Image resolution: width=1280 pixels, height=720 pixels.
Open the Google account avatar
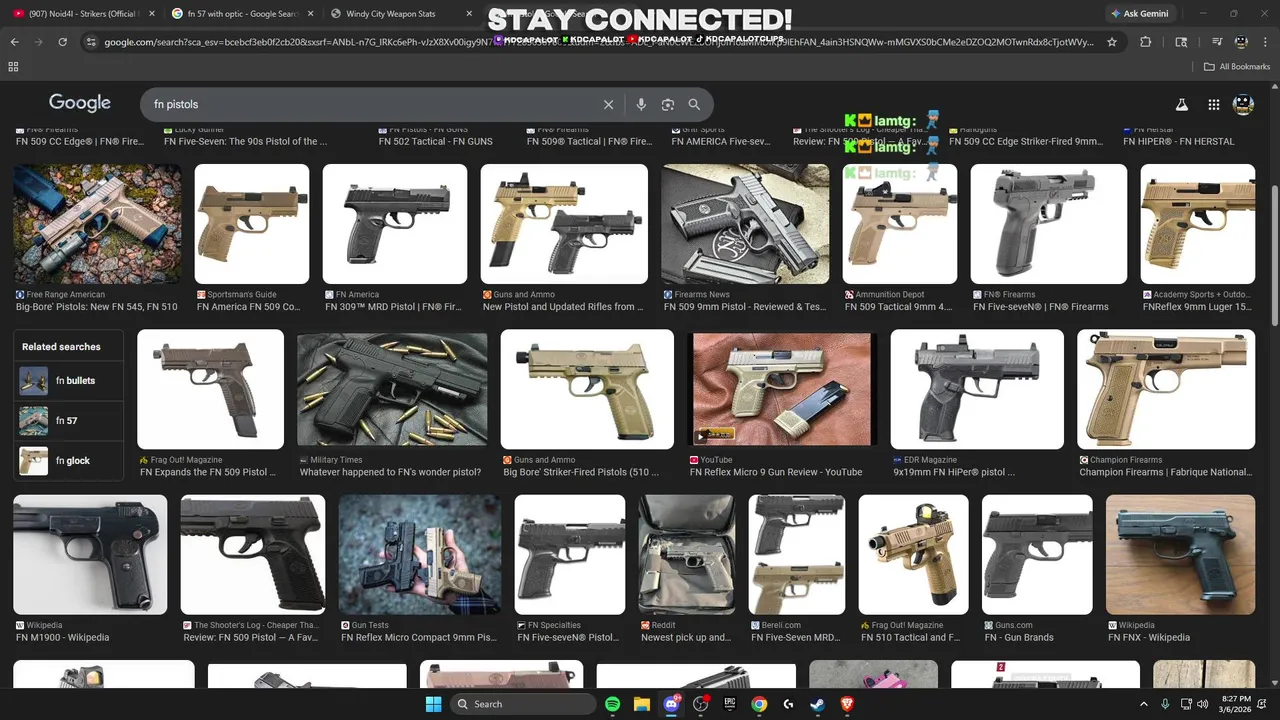coord(1243,104)
